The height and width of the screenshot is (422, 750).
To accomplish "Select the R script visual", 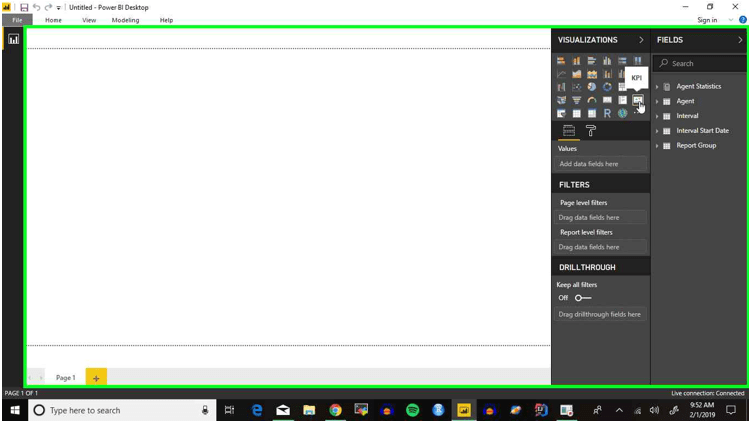I will tap(607, 113).
